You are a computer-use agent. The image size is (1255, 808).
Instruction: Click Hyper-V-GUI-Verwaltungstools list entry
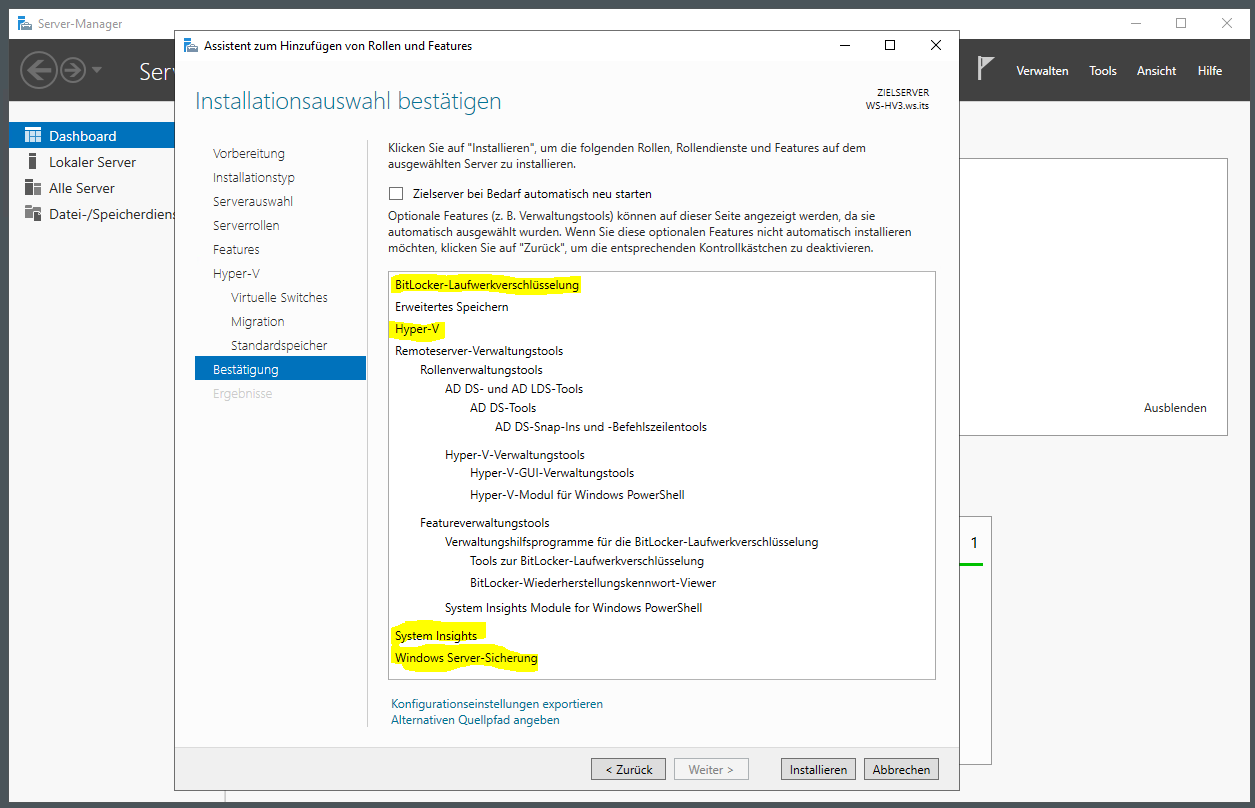click(x=552, y=473)
